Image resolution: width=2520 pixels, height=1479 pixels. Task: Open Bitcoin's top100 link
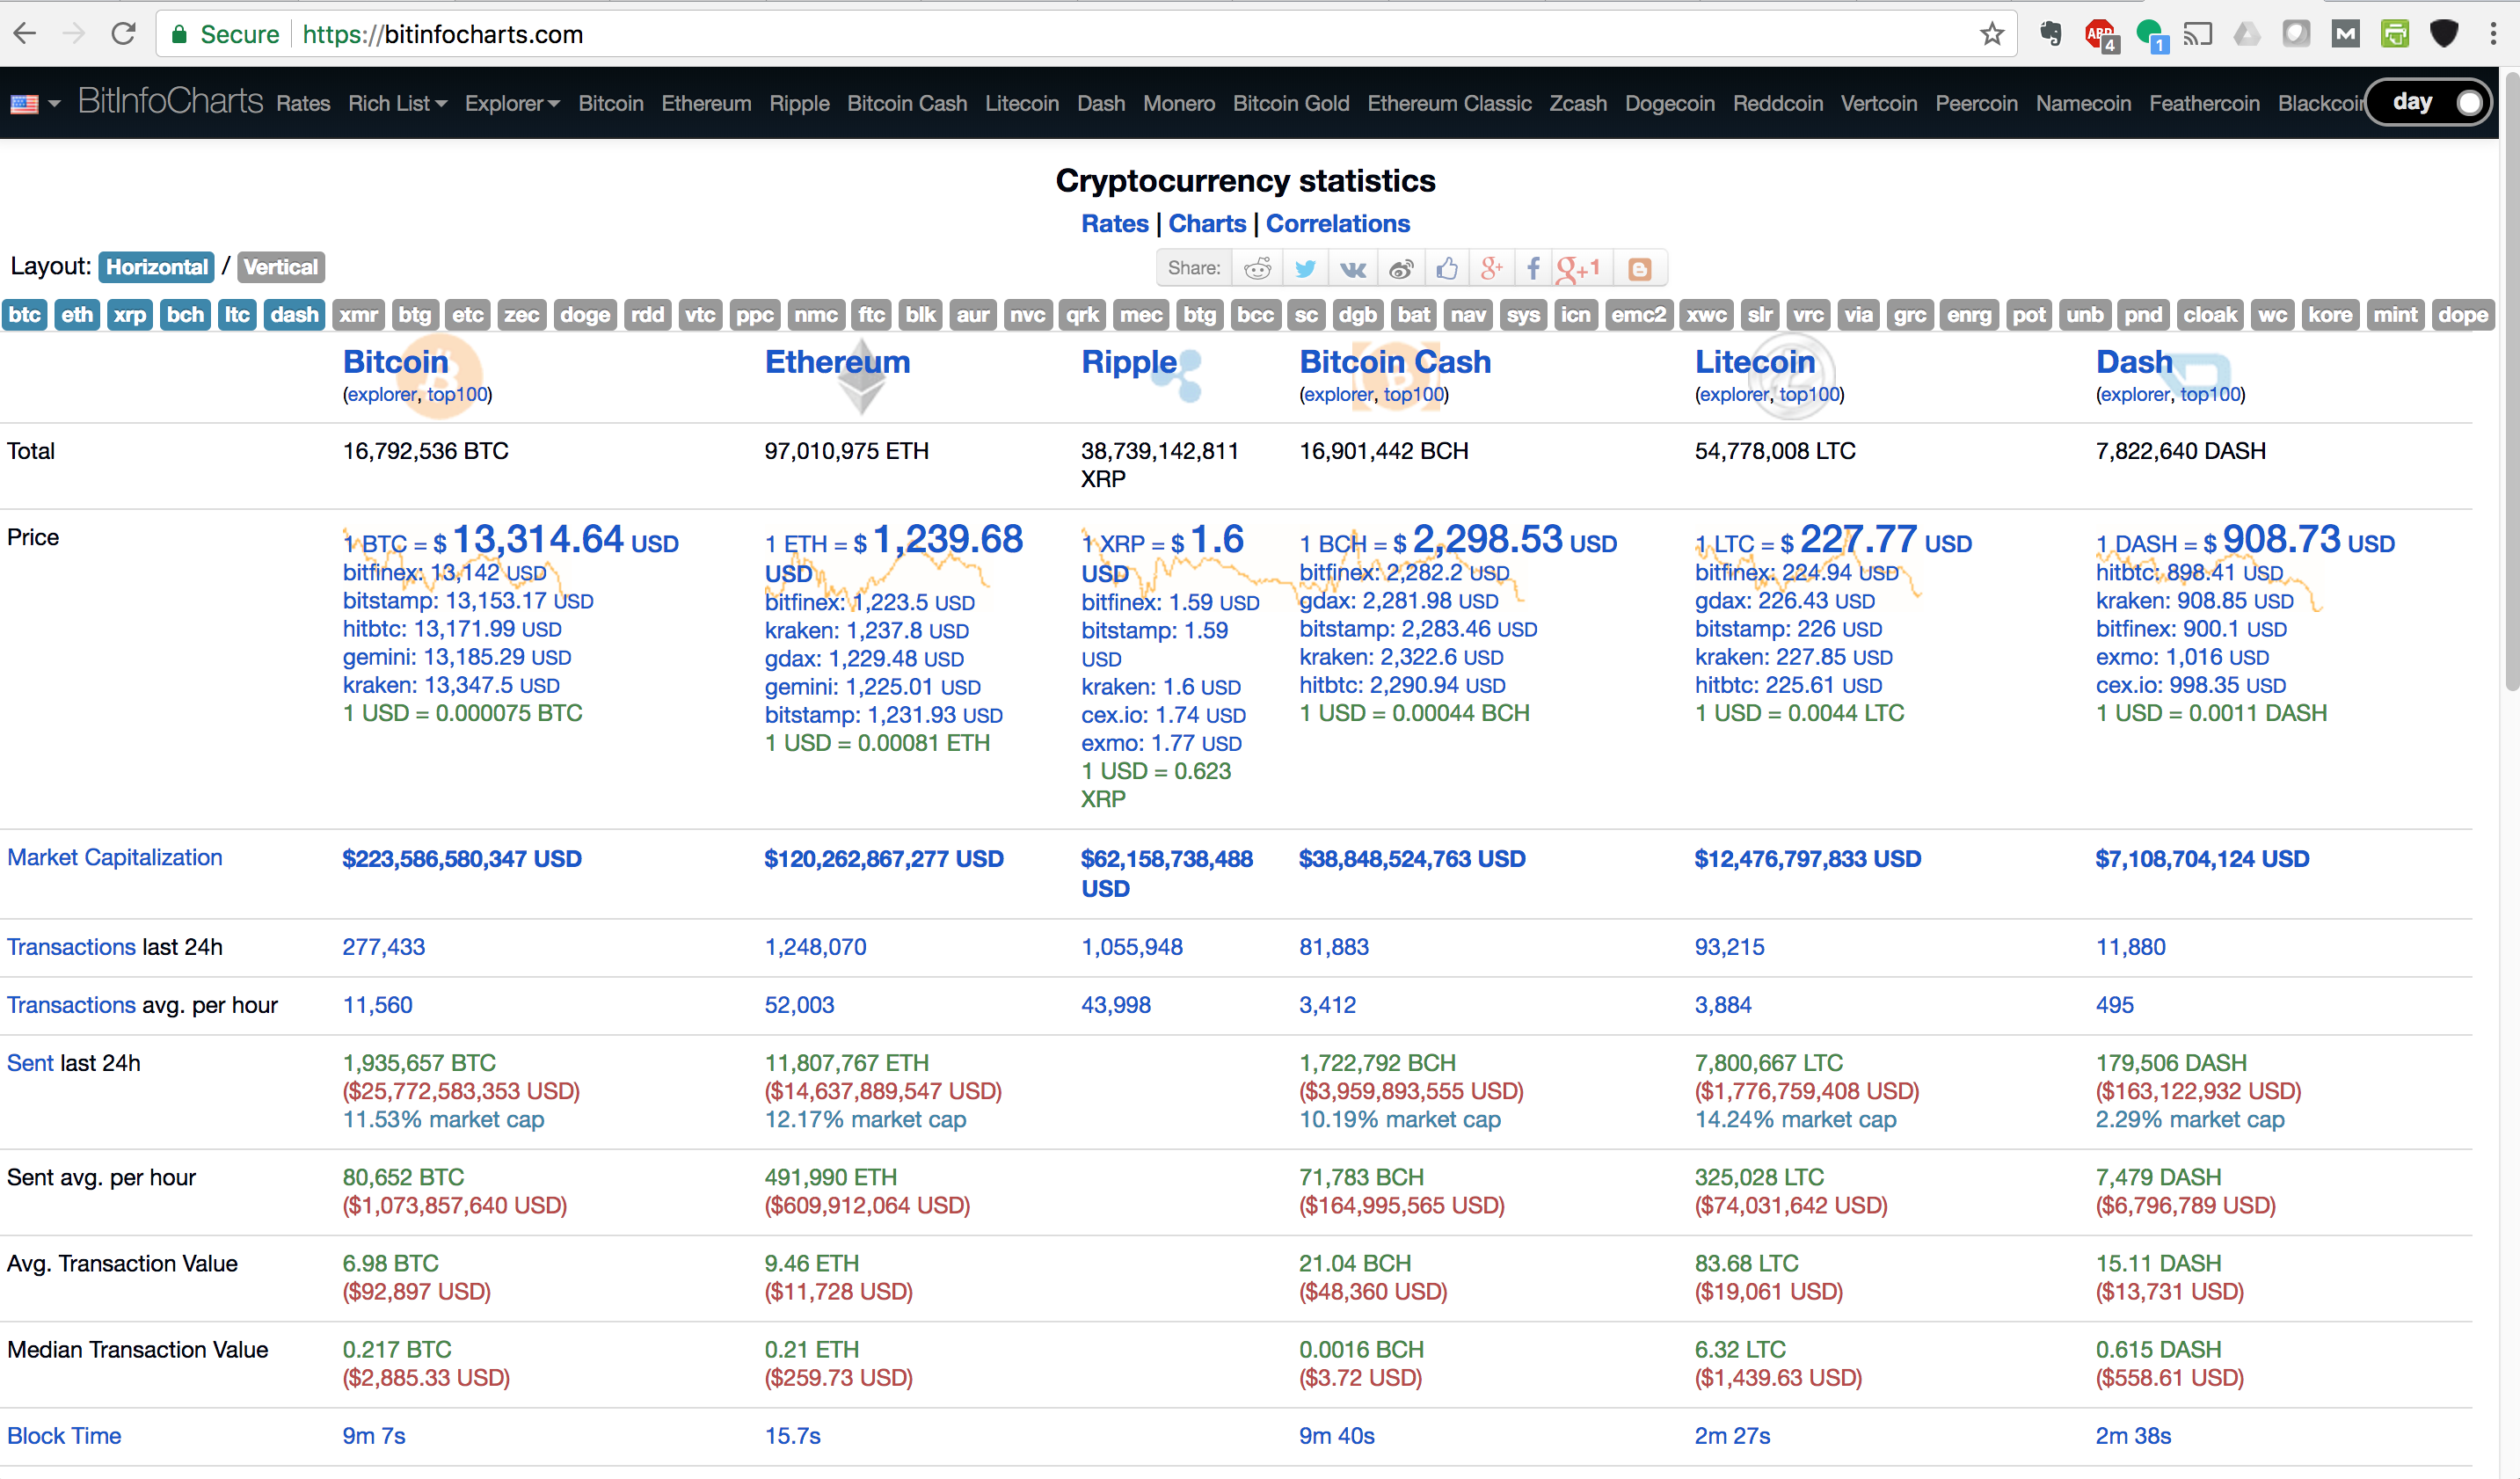tap(457, 395)
